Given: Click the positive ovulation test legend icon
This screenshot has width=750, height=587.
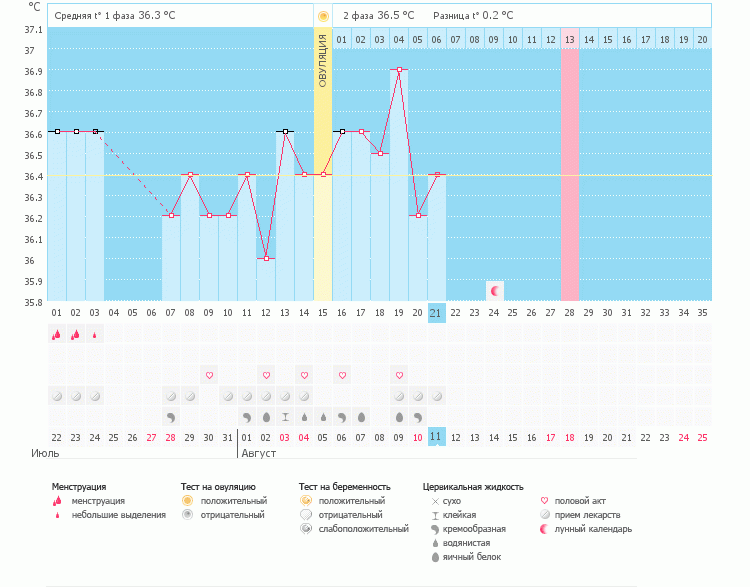Looking at the screenshot, I should 187,500.
